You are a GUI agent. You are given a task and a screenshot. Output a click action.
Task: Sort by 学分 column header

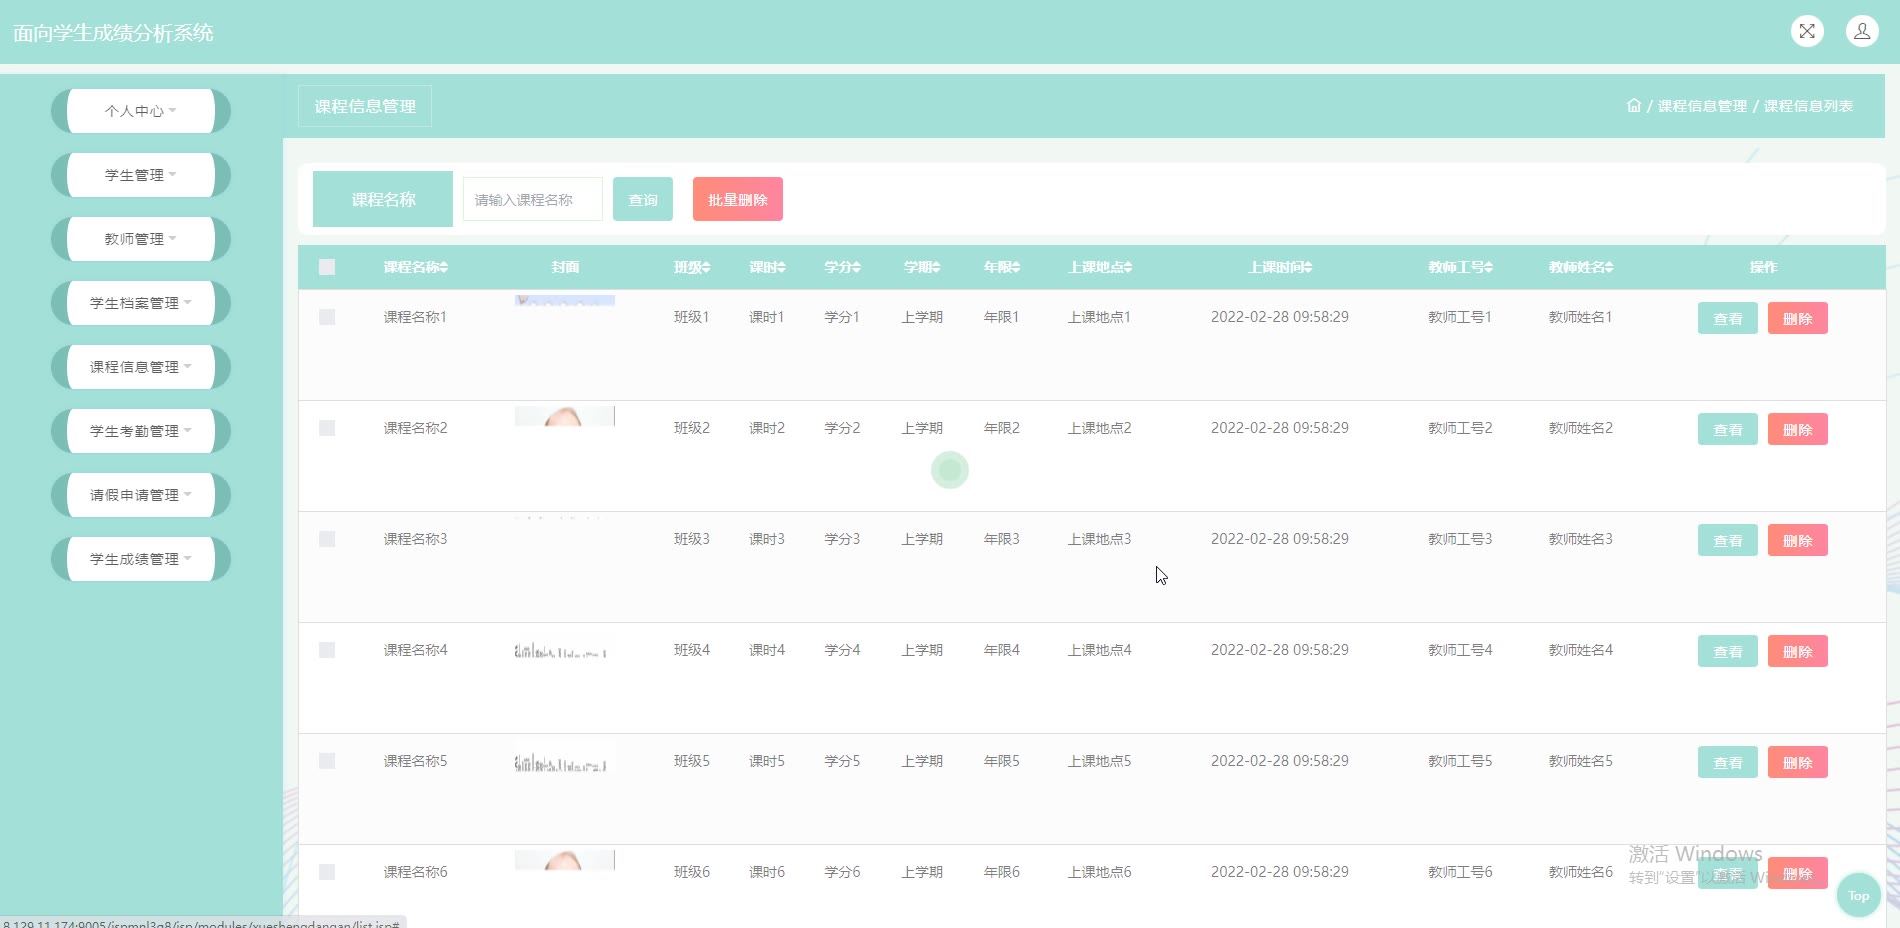(842, 267)
